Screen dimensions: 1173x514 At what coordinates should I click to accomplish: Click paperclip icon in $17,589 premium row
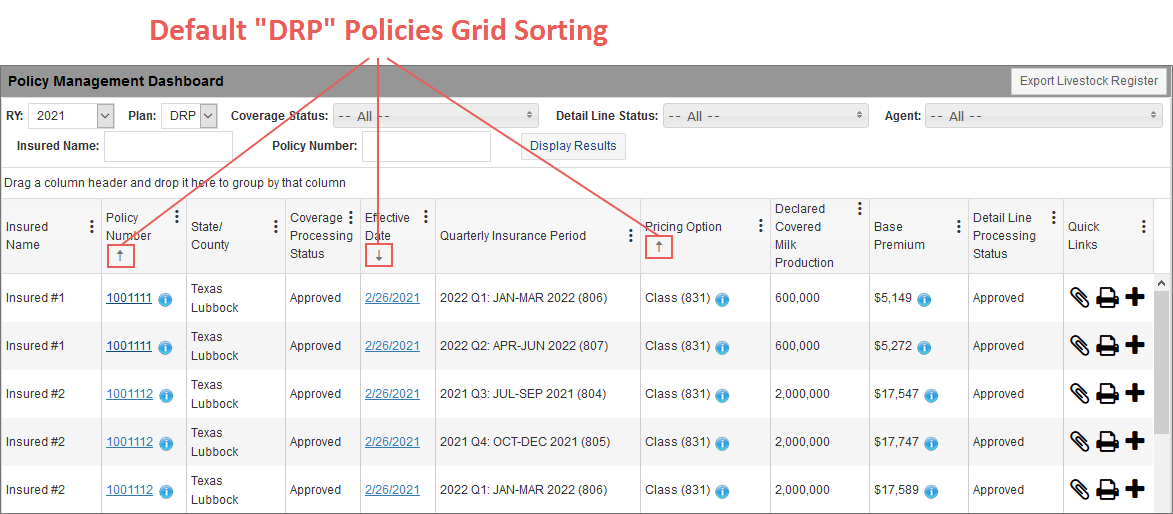tap(1079, 490)
